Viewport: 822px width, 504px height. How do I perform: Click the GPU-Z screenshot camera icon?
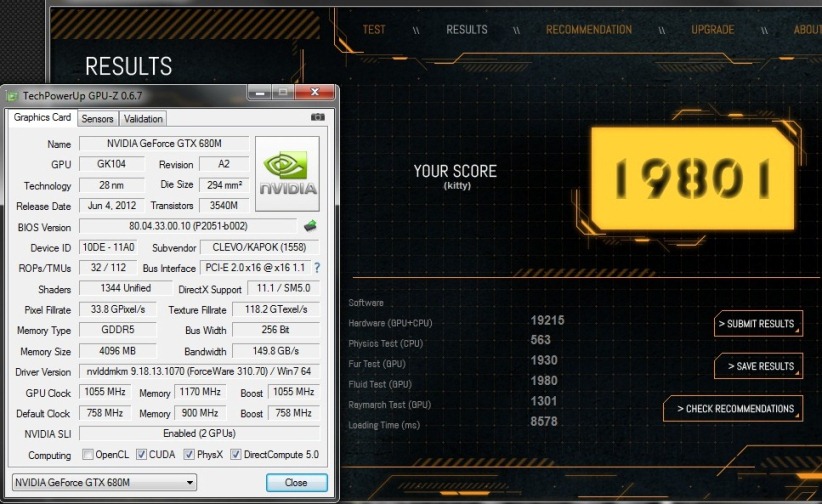pos(318,117)
